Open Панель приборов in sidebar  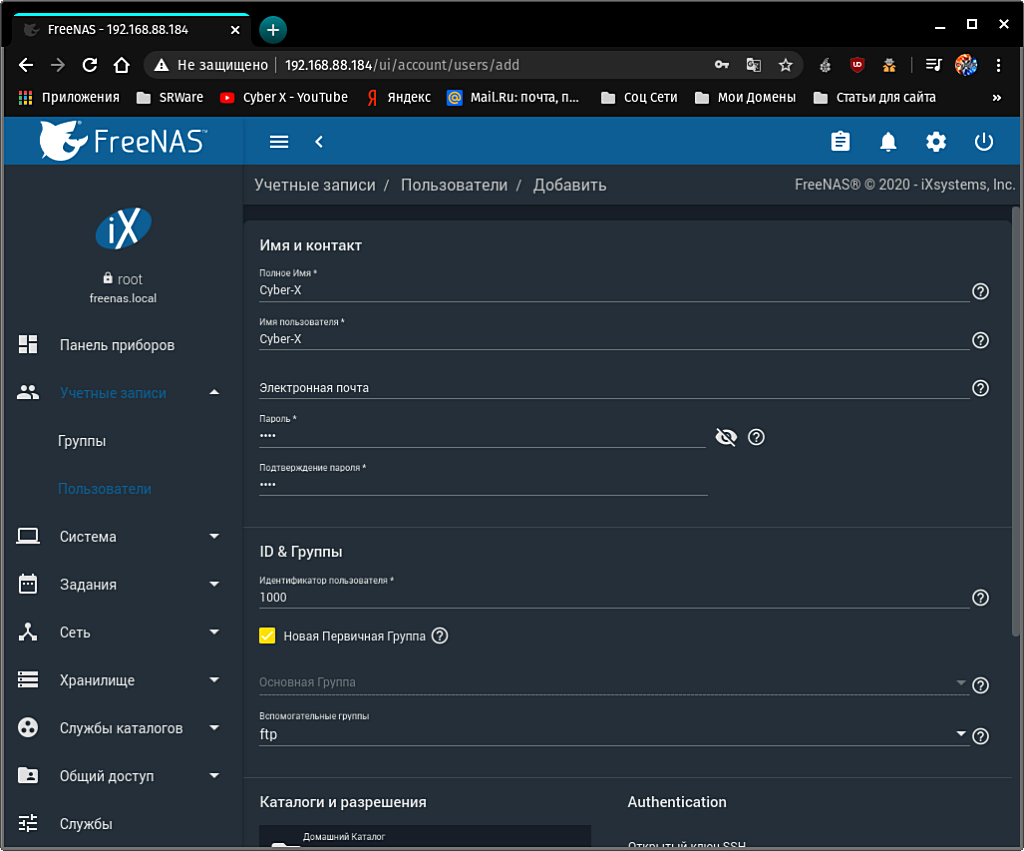[x=116, y=345]
